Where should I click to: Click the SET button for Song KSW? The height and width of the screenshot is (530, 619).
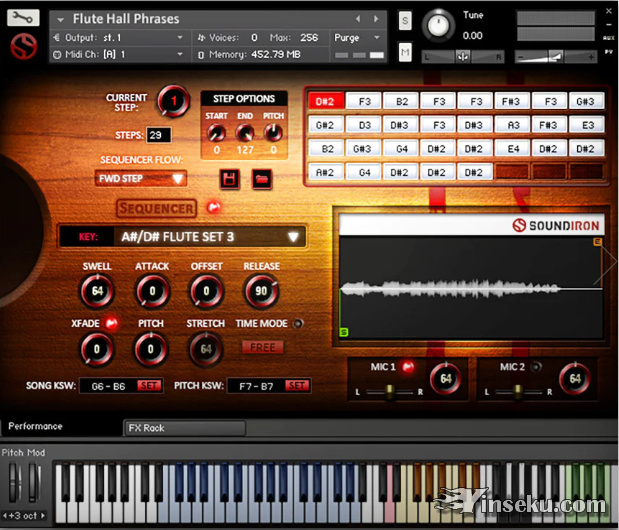click(149, 385)
